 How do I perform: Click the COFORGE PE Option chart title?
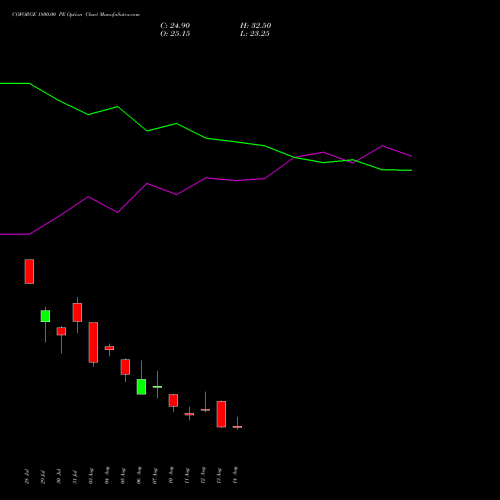[x=76, y=14]
